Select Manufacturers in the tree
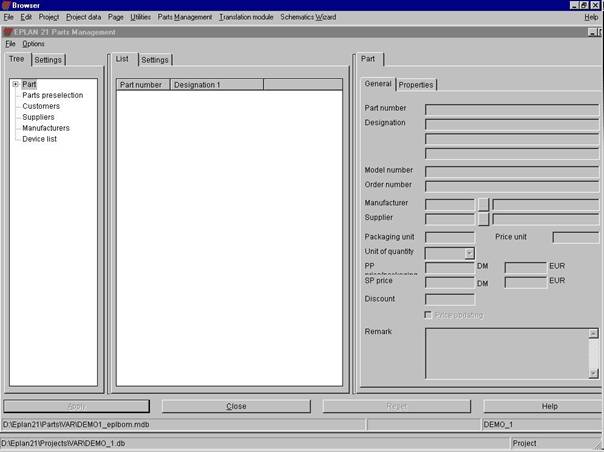Image resolution: width=604 pixels, height=452 pixels. (x=46, y=128)
